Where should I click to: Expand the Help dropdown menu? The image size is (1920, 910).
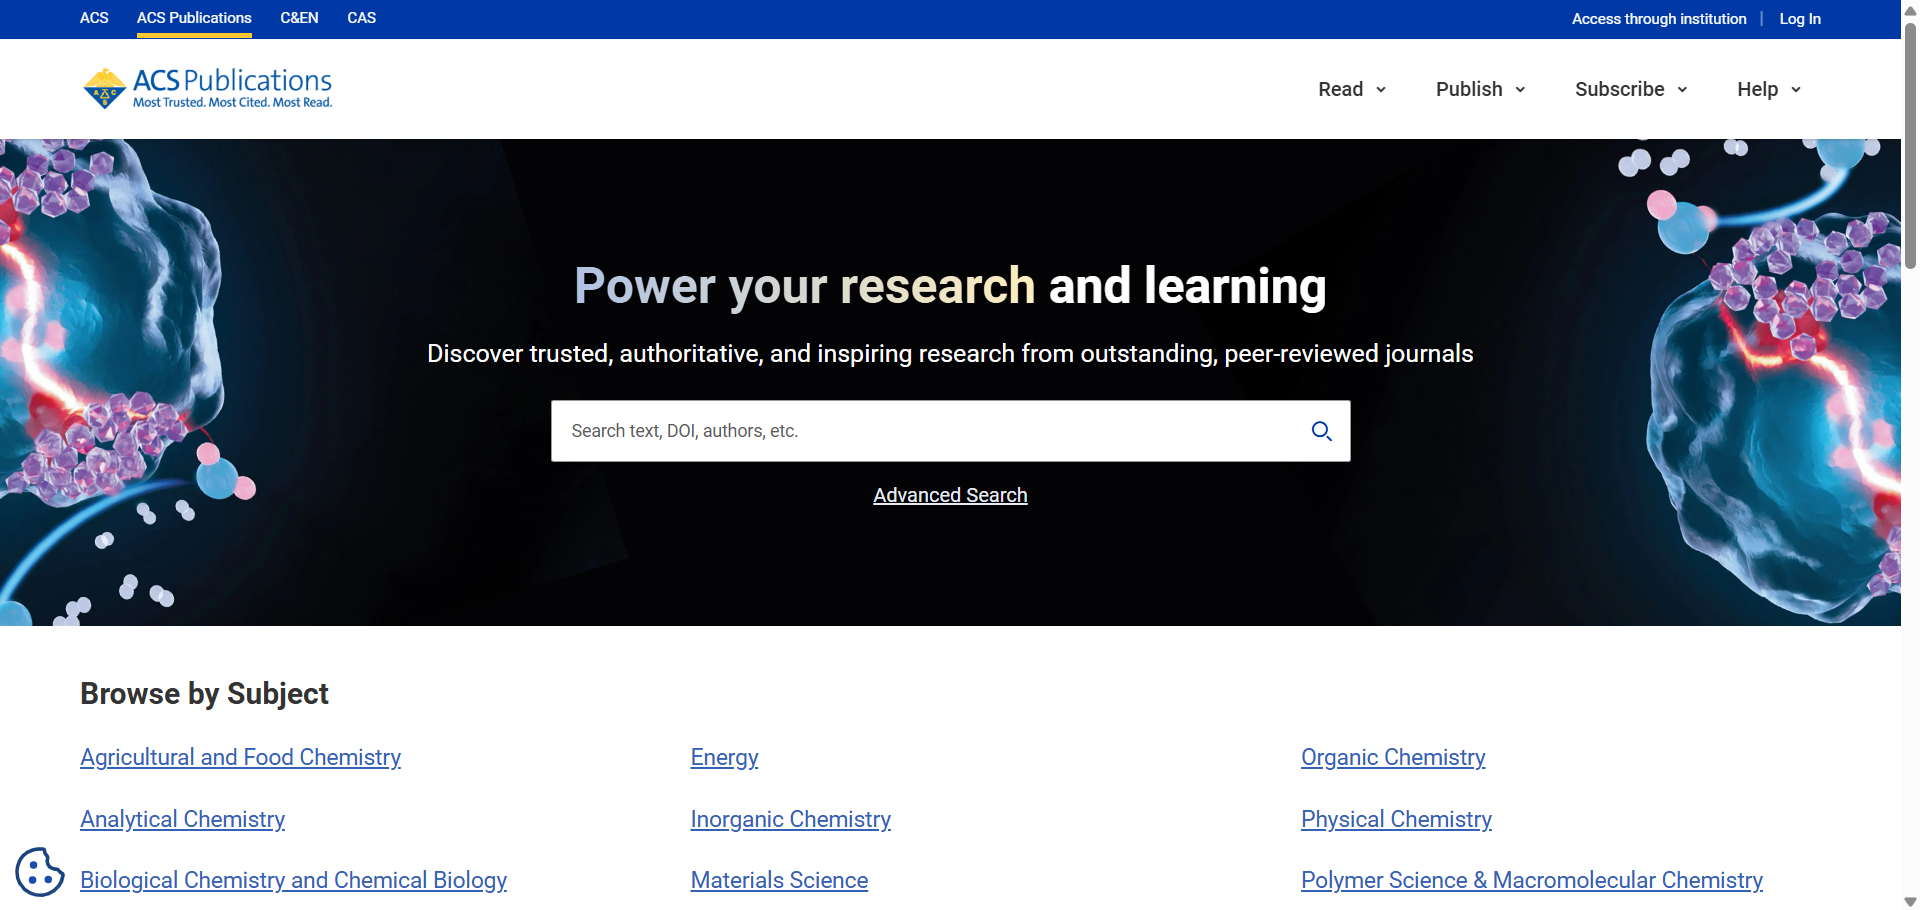click(1769, 89)
